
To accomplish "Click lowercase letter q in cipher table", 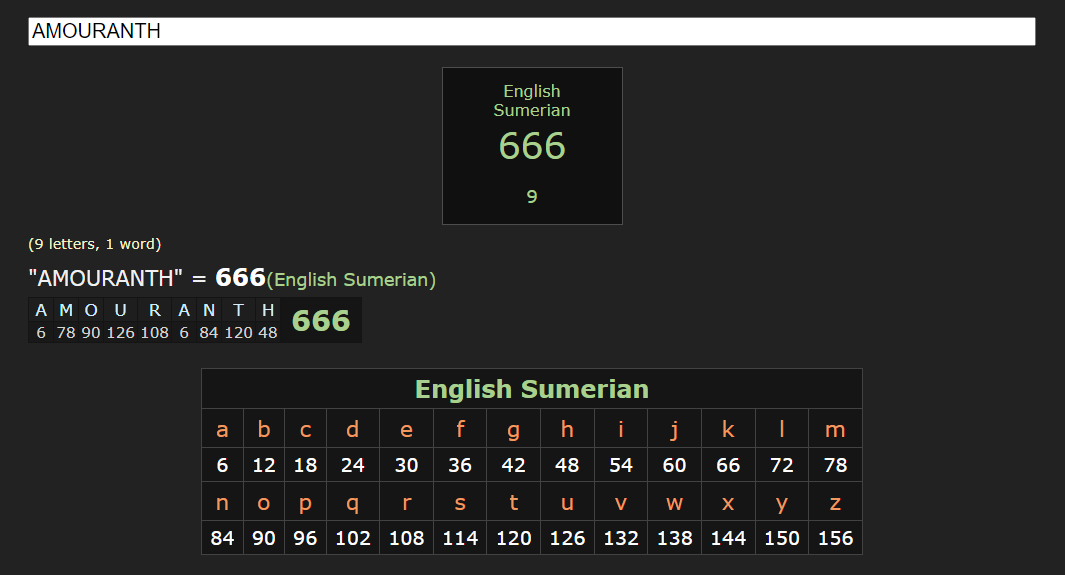I will click(353, 504).
